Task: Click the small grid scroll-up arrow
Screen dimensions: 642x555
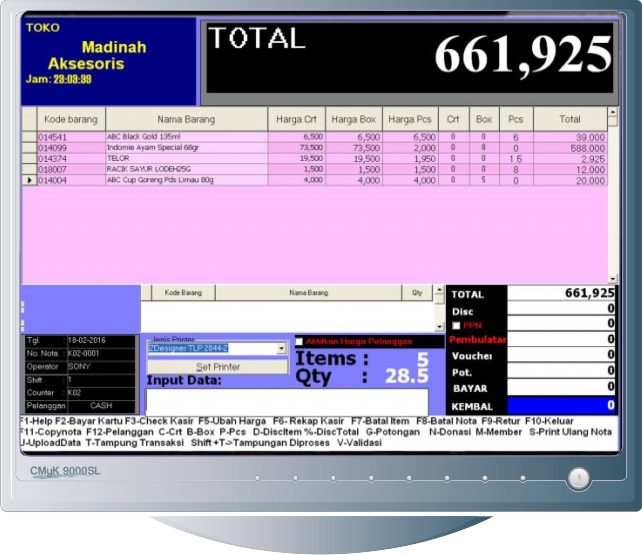Action: click(x=437, y=290)
